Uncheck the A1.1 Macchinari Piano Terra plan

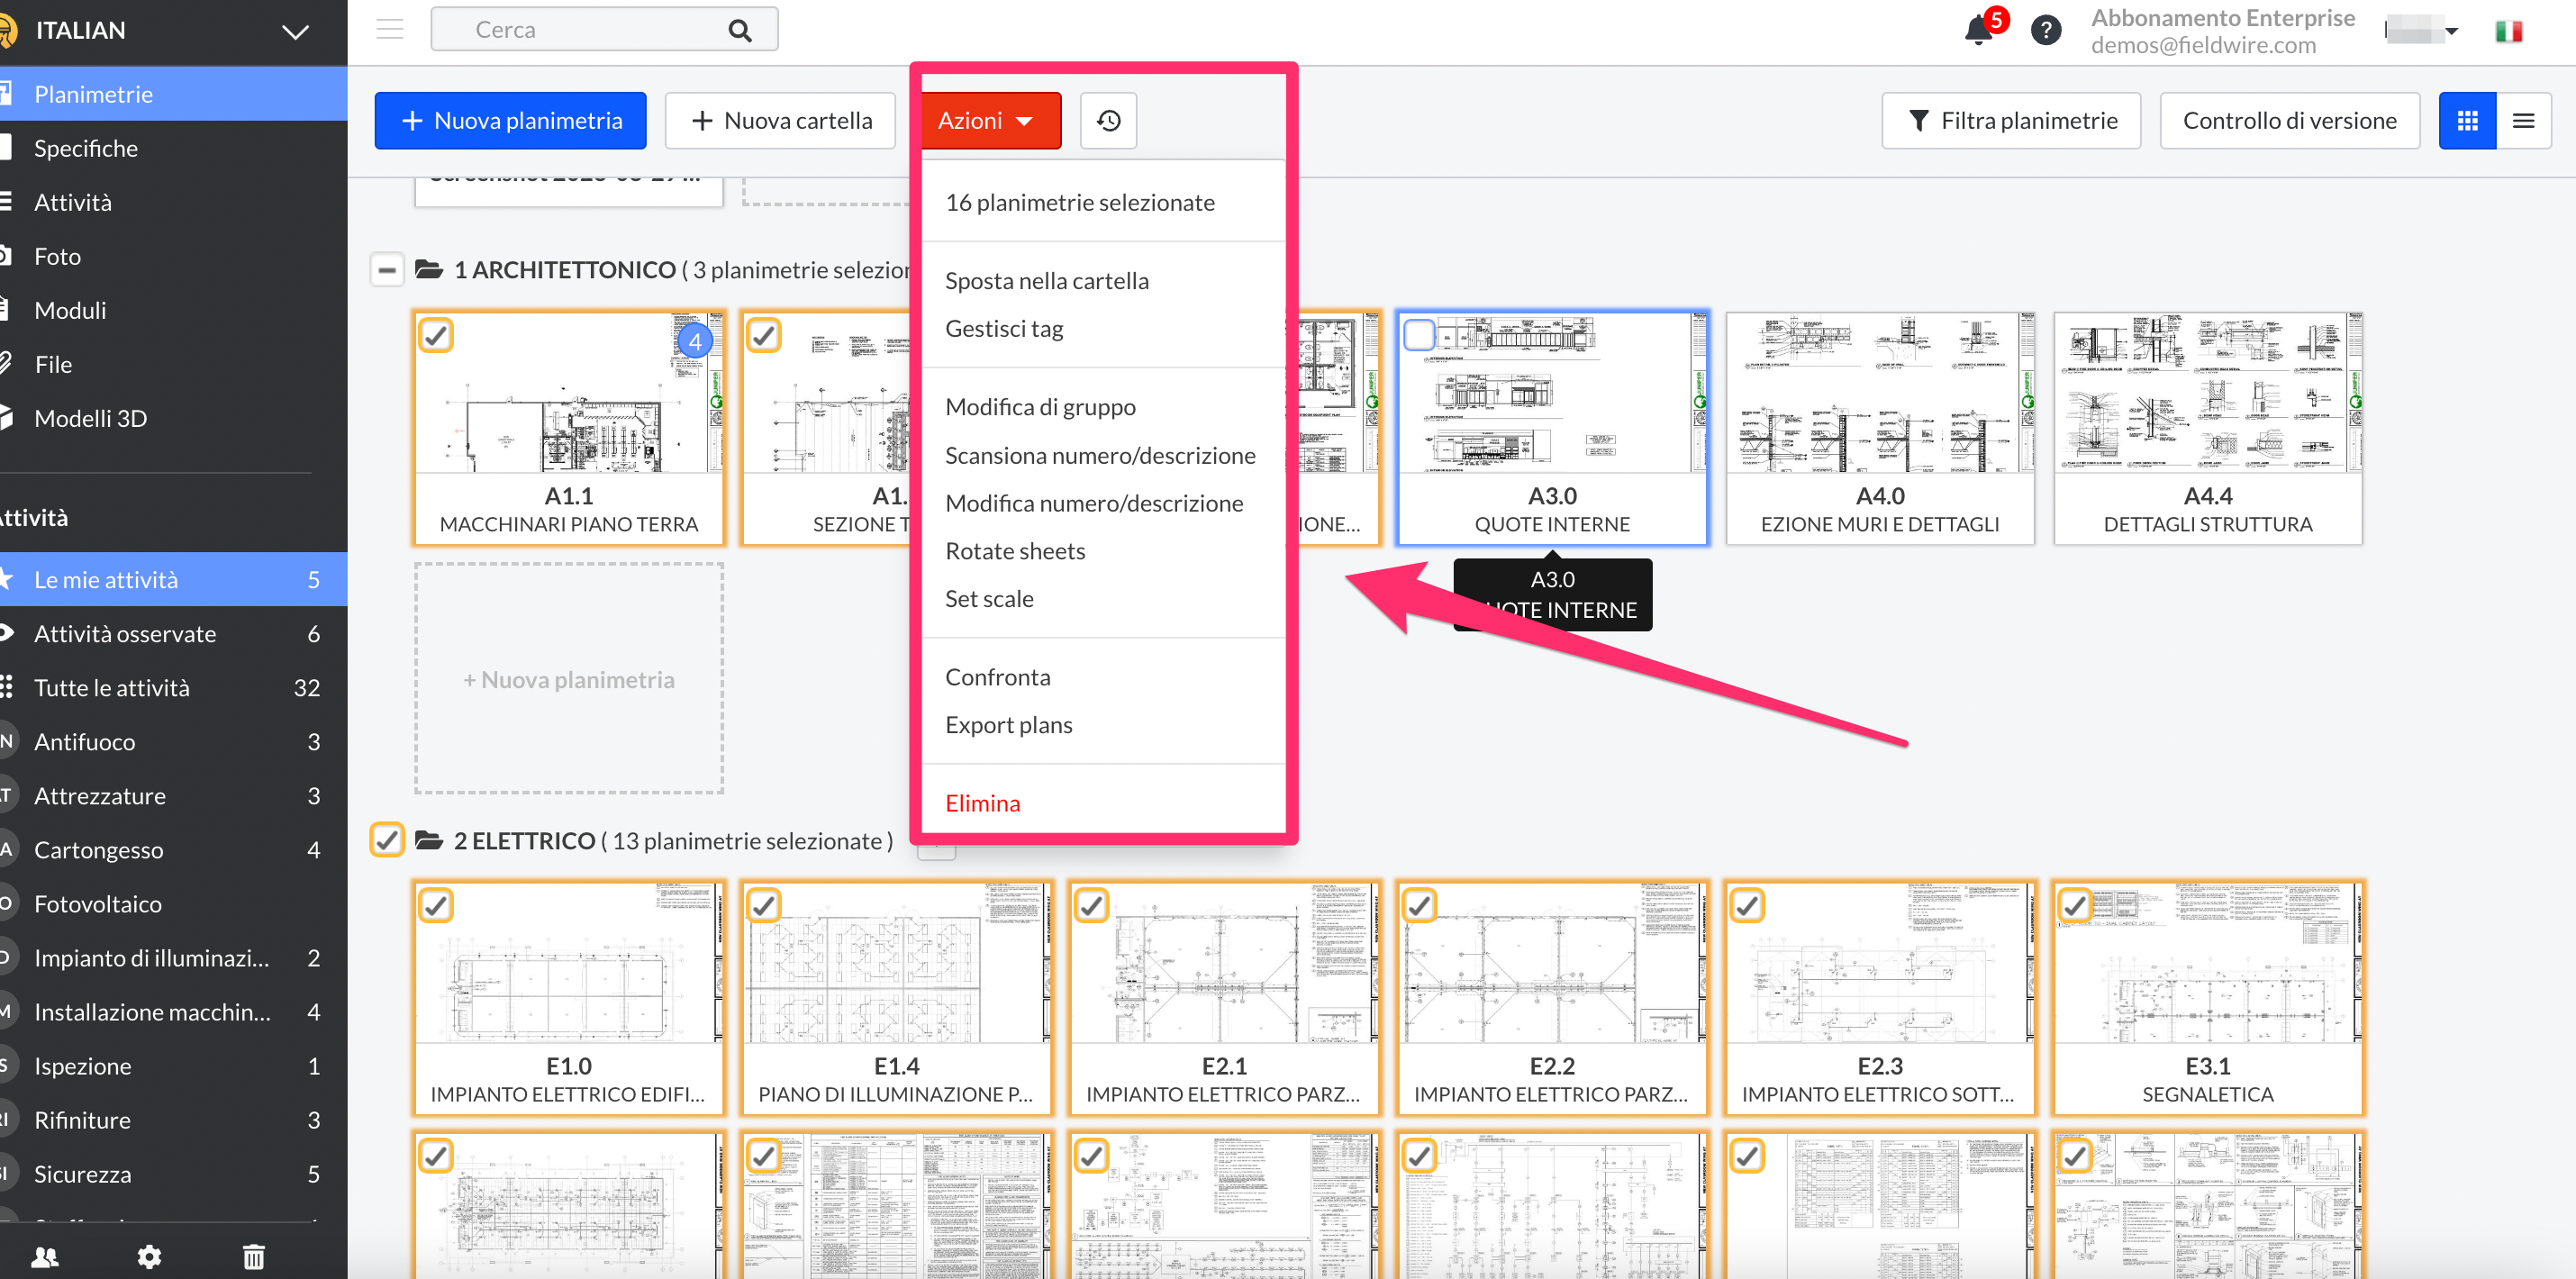[436, 335]
